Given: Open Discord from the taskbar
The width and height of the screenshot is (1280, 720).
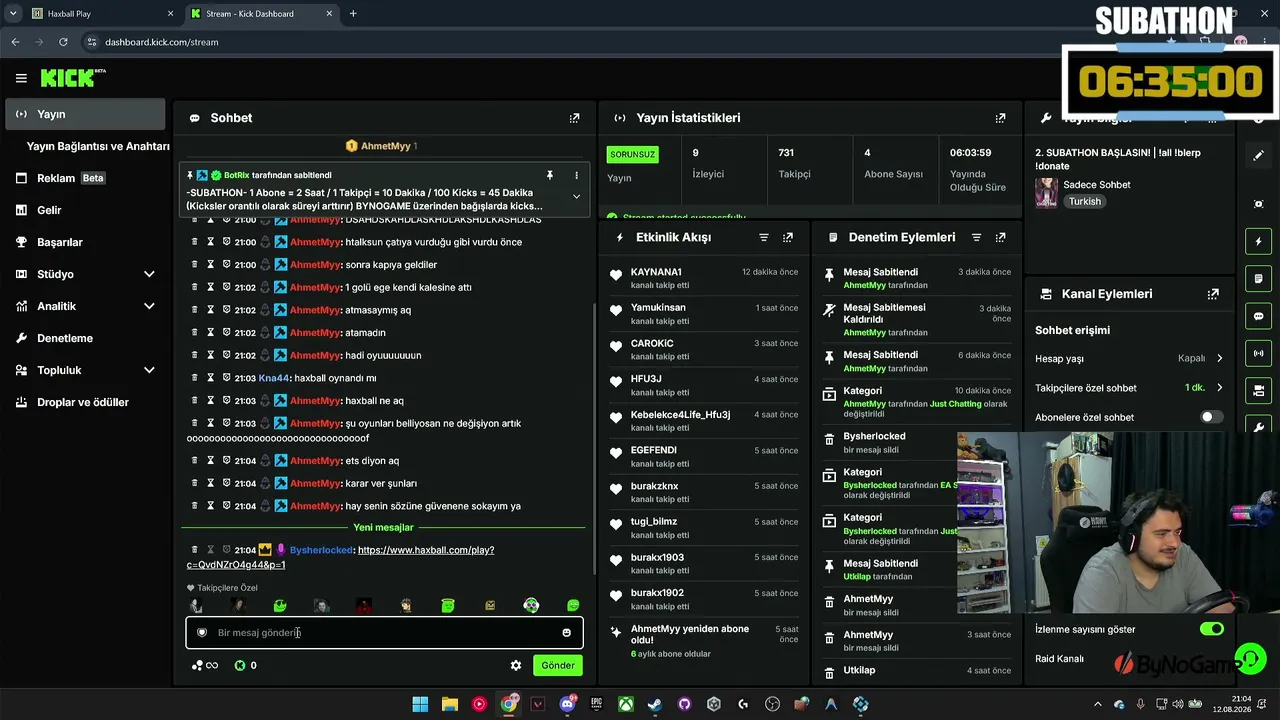Looking at the screenshot, I should (x=568, y=704).
